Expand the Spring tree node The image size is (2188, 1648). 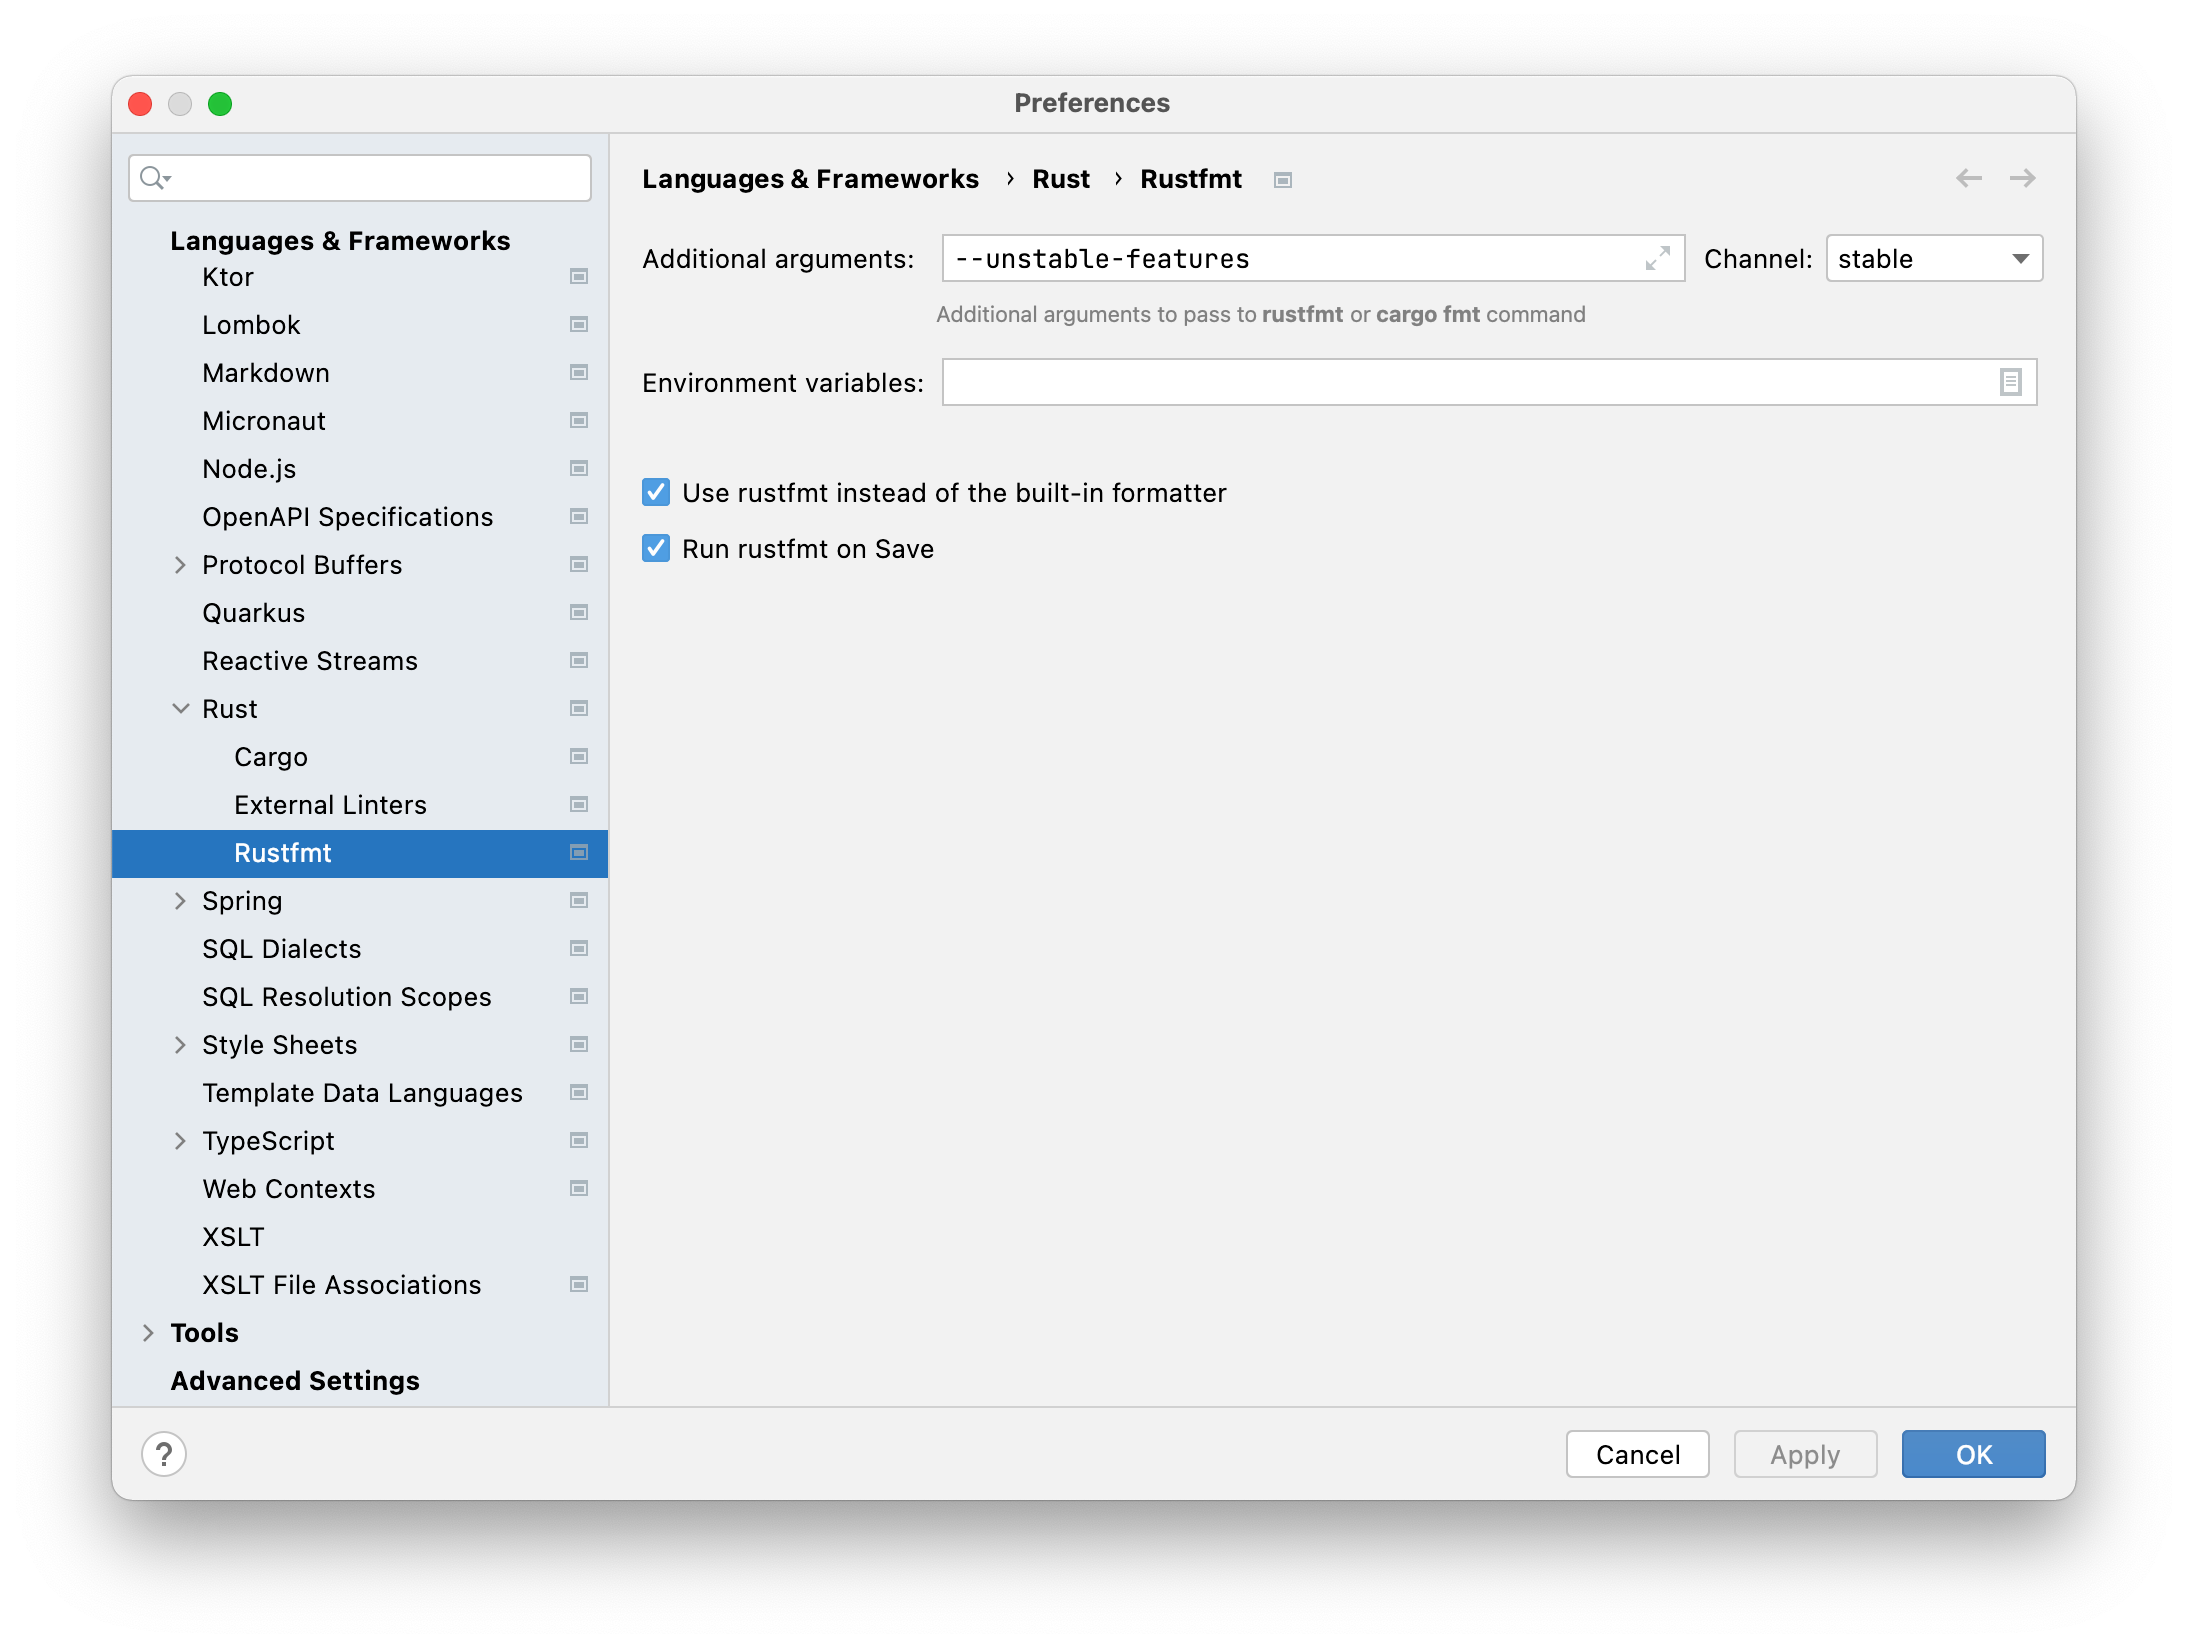tap(181, 901)
